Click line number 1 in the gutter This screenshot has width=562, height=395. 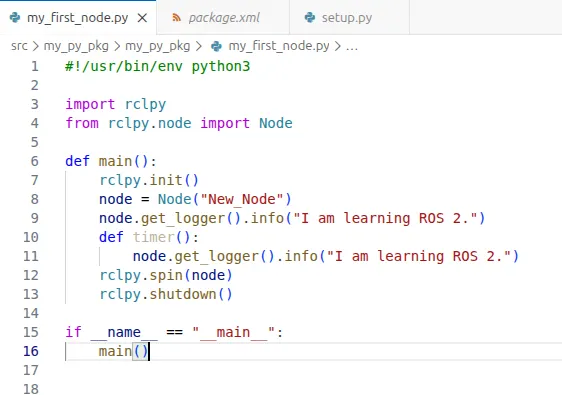pos(34,66)
